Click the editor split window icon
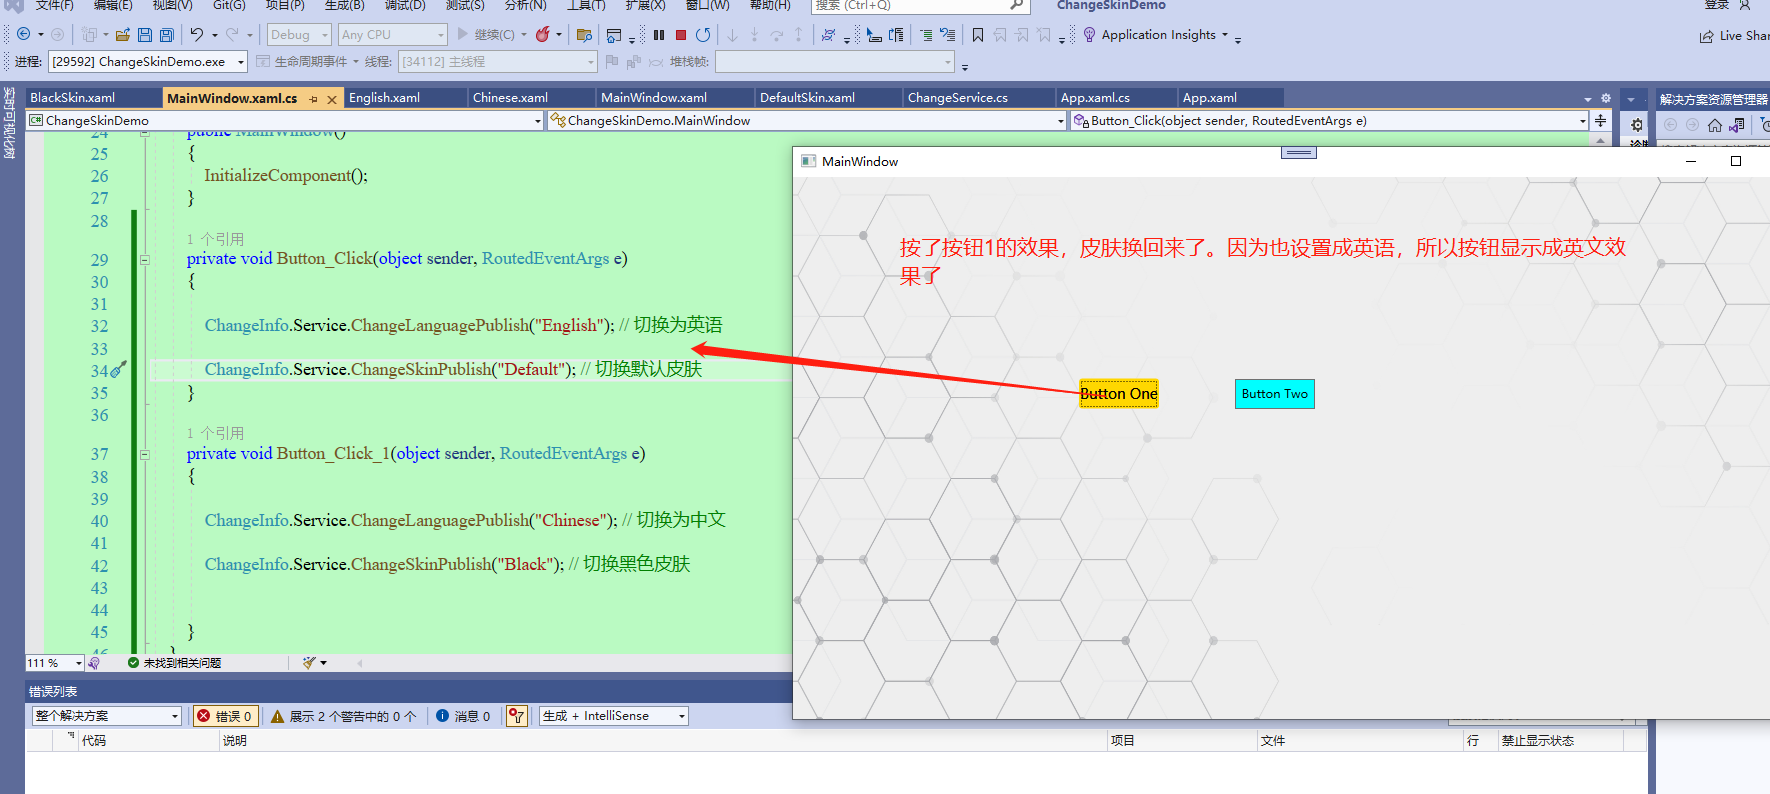The height and width of the screenshot is (794, 1770). pos(1600,120)
